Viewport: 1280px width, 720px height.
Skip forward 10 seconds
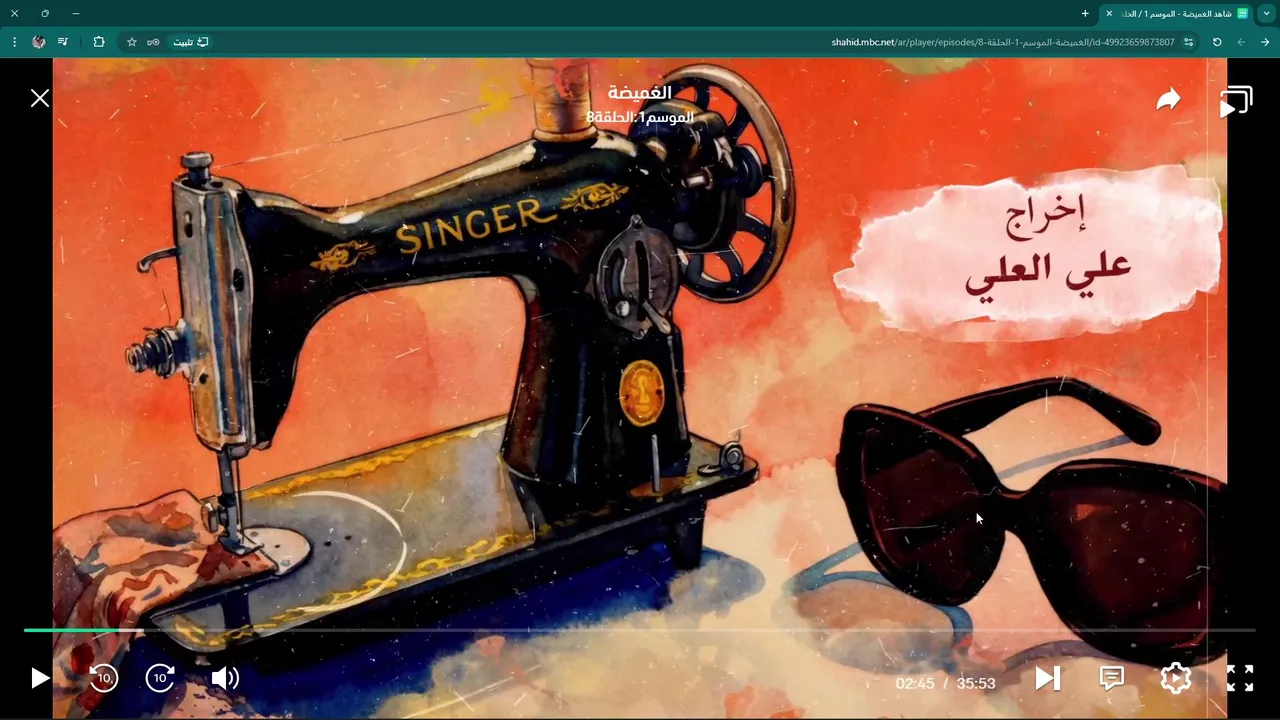coord(161,678)
